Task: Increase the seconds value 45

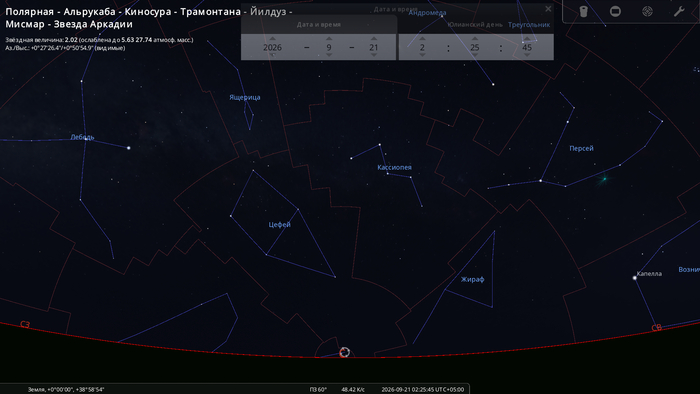Action: 527,39
